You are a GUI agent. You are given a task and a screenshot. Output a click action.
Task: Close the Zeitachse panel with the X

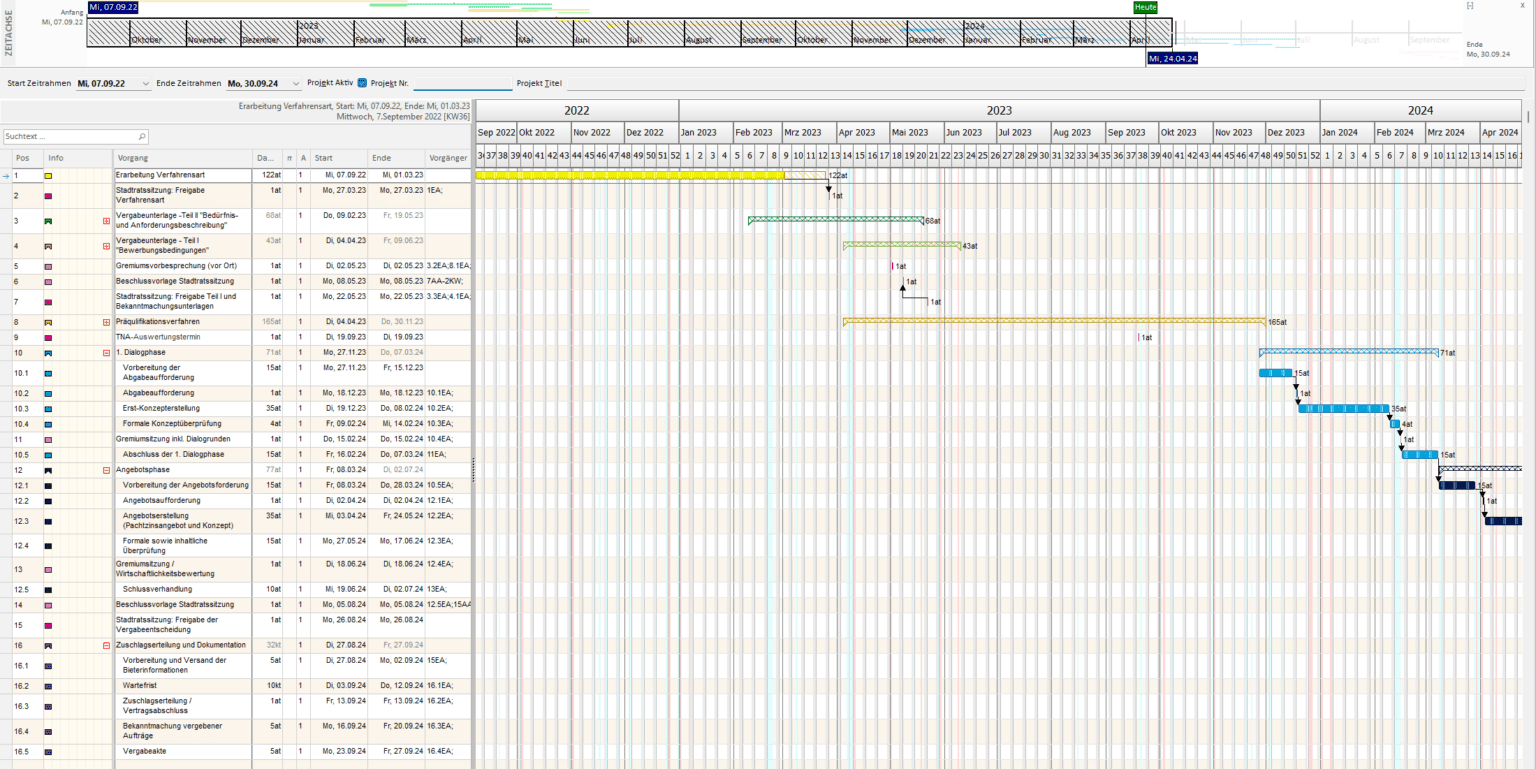pyautogui.click(x=1523, y=6)
